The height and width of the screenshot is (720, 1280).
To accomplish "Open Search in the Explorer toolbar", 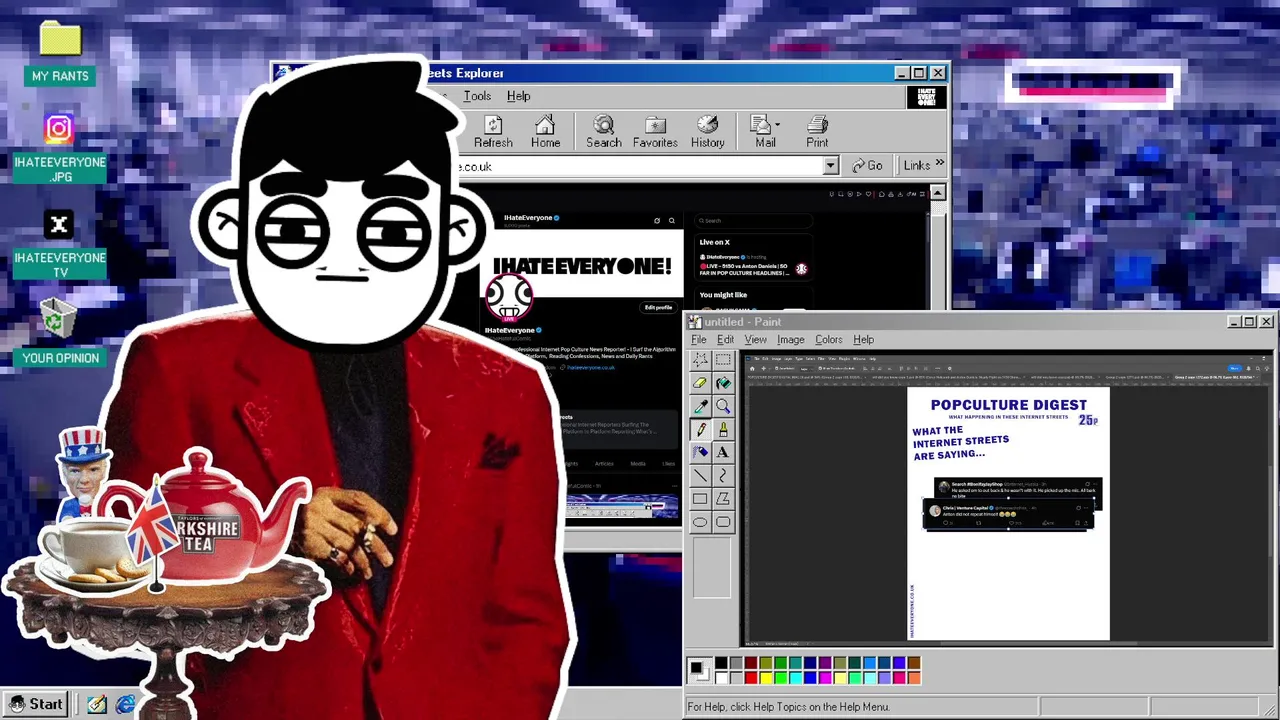I will click(x=604, y=131).
